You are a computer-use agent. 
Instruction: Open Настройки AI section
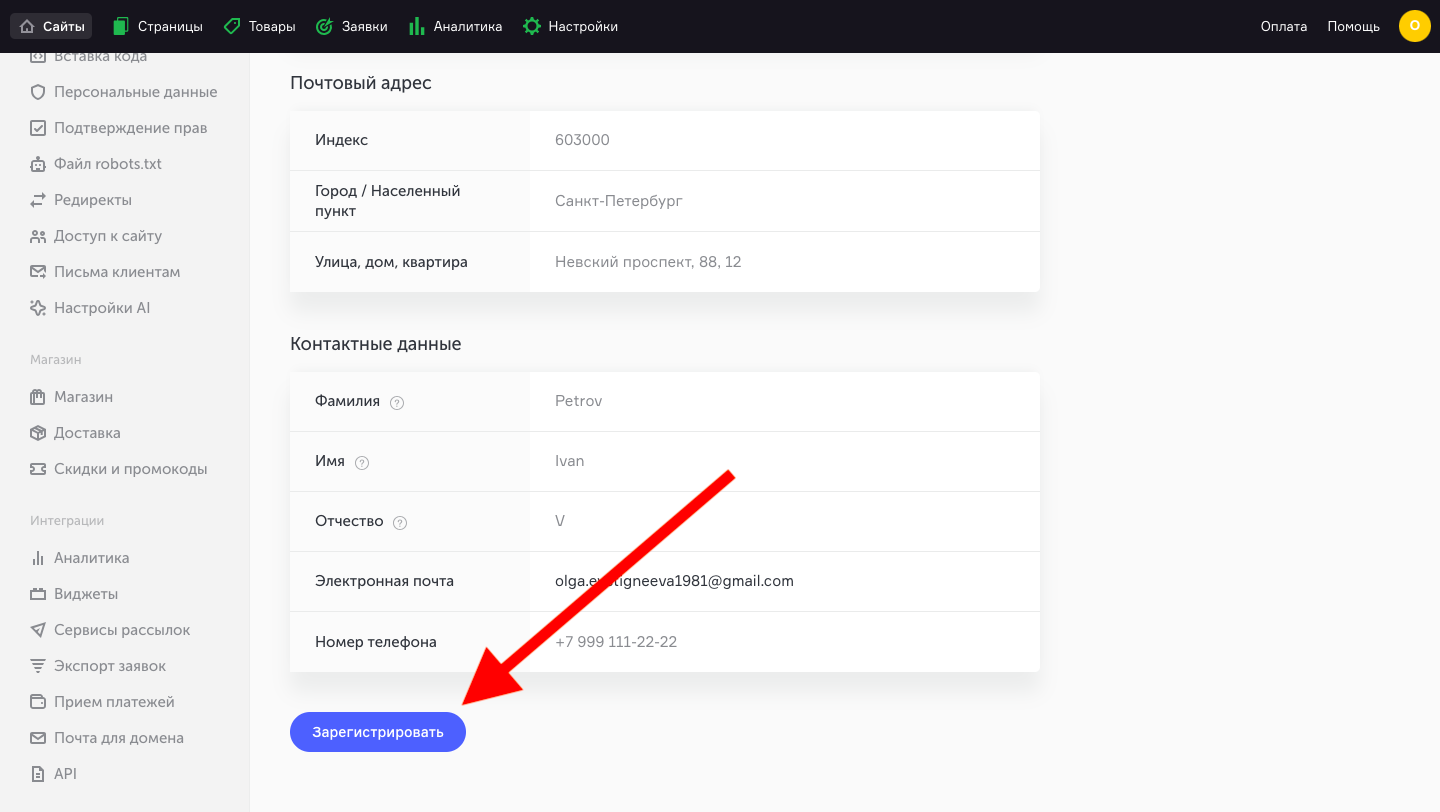(102, 308)
